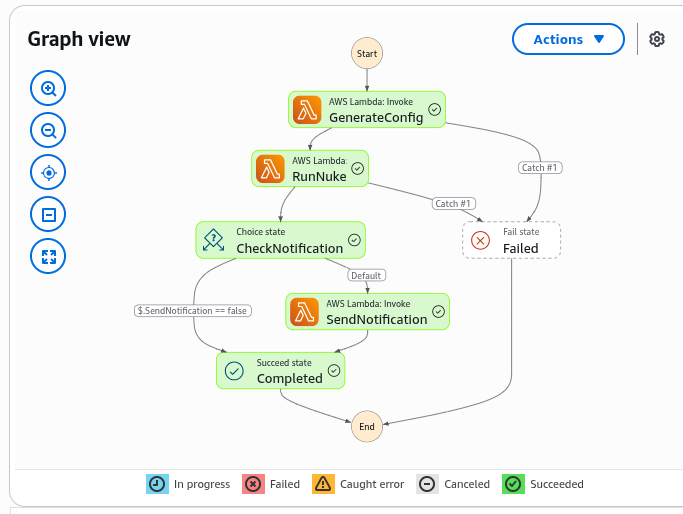Click the Caught error legend warning swatch

point(323,484)
